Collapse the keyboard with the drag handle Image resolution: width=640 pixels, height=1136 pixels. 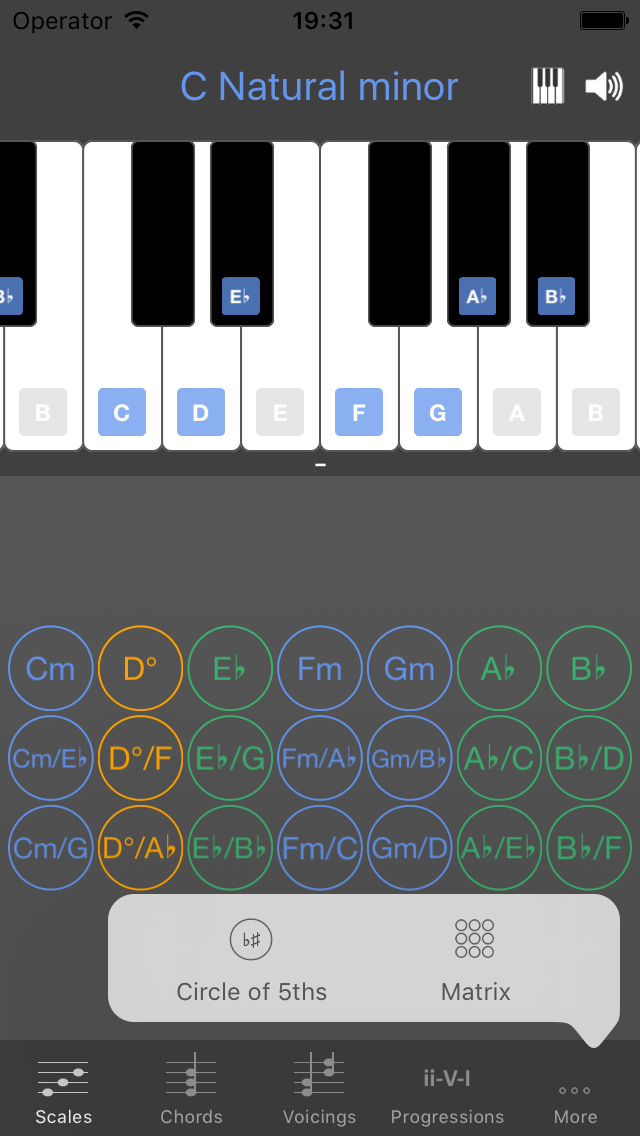(x=320, y=463)
